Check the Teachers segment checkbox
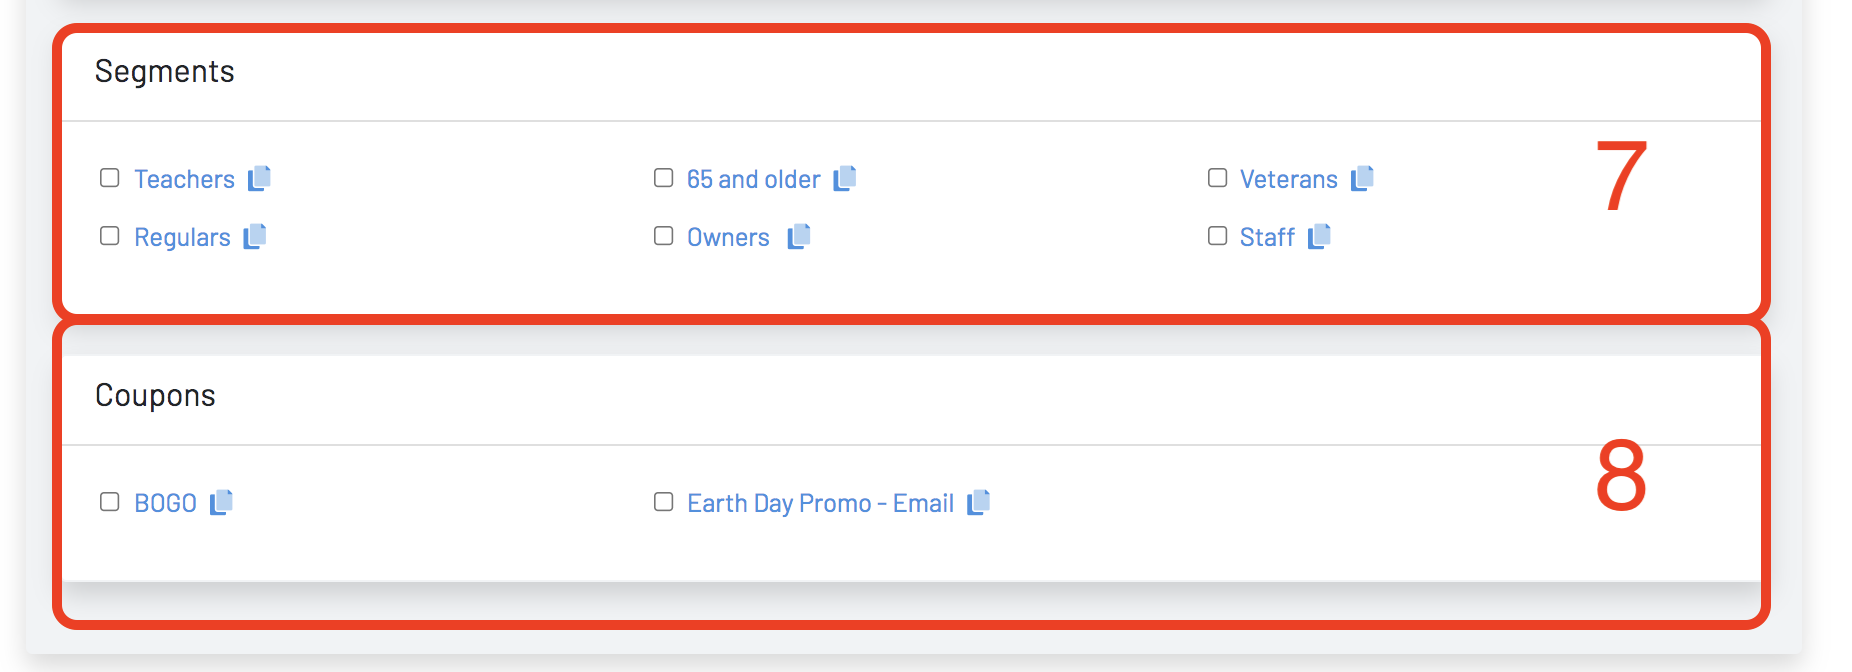Screen dimensions: 1852x672 click(110, 178)
